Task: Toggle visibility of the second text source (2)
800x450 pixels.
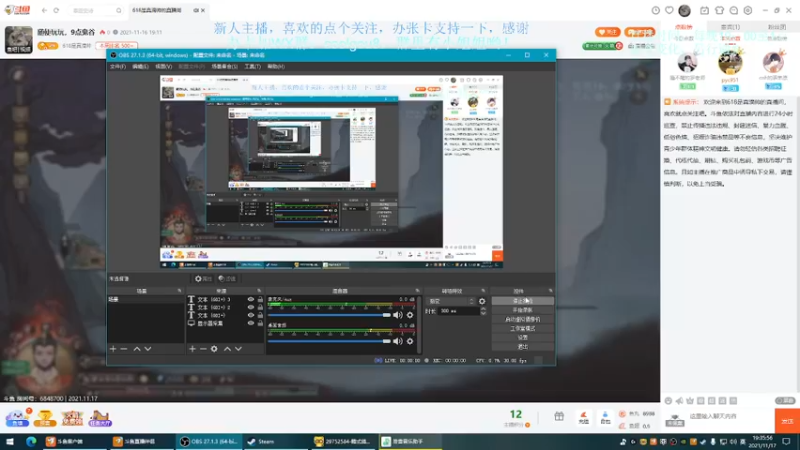Action: (x=251, y=307)
